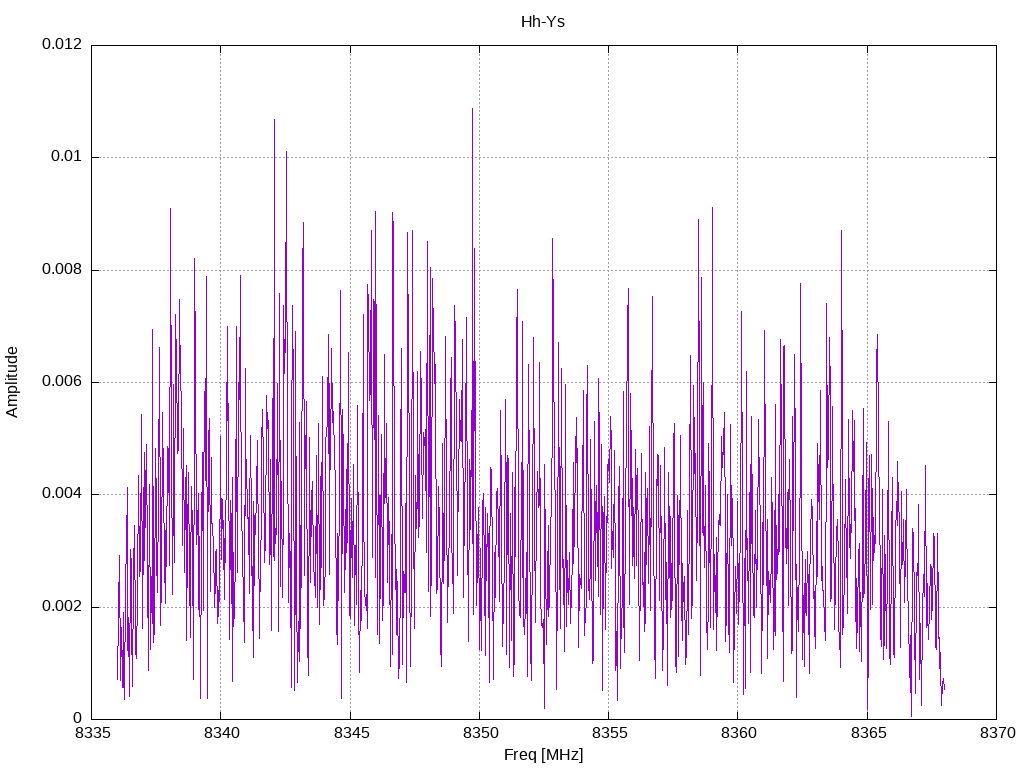
Task: Click the y-axis tick value 0.01
Action: [x=67, y=156]
